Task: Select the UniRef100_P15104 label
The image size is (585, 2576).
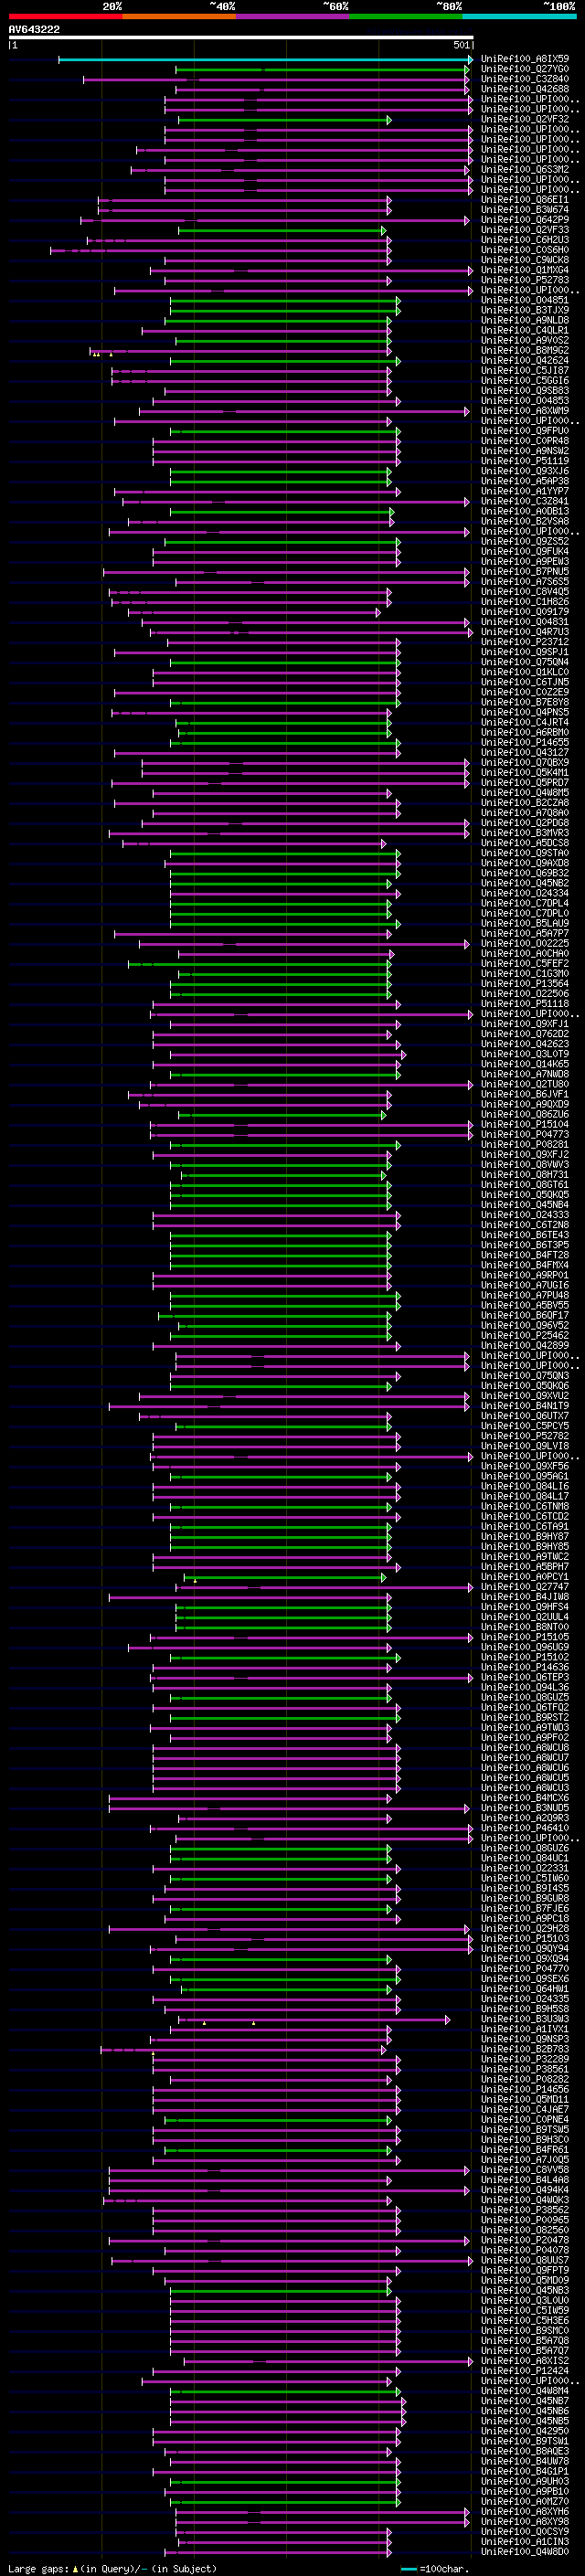Action: tap(525, 1124)
